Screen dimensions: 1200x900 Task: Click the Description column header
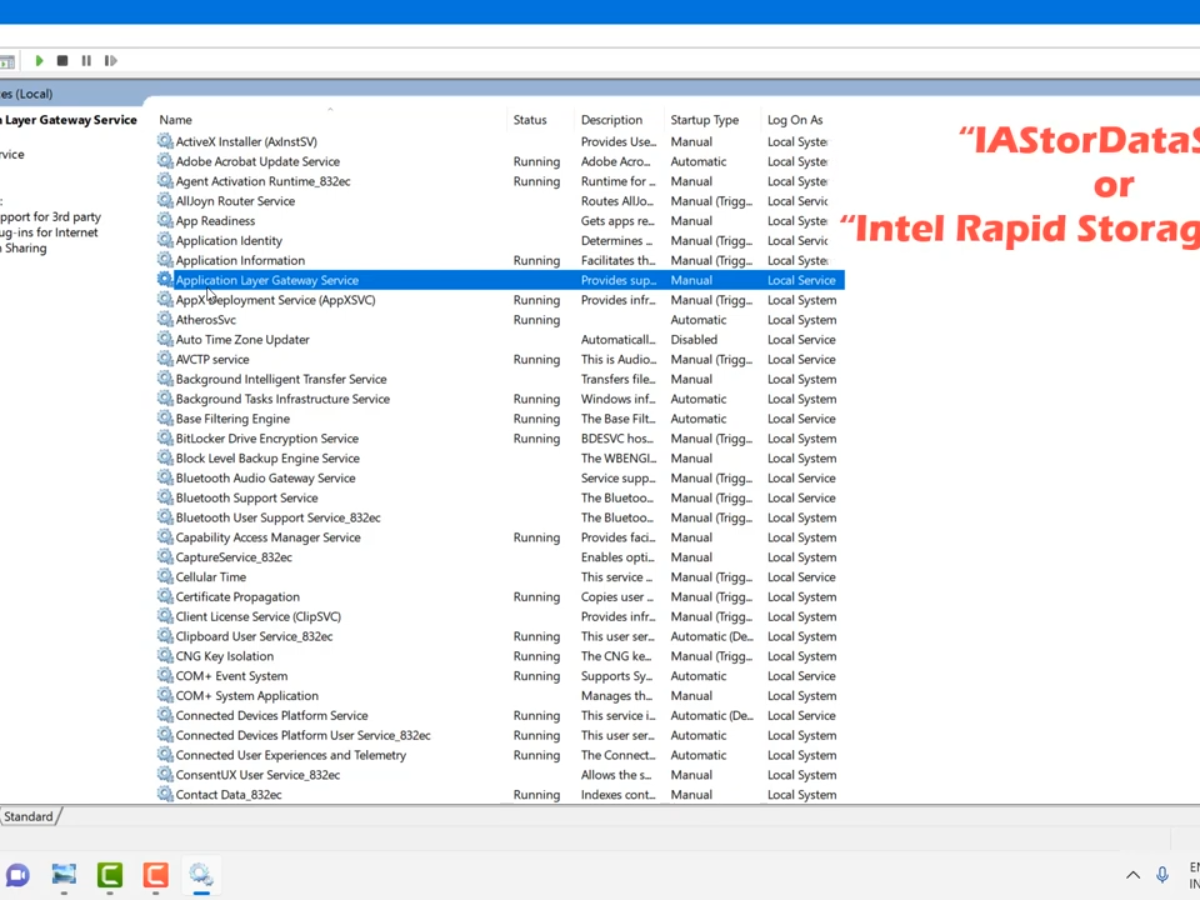pos(611,120)
